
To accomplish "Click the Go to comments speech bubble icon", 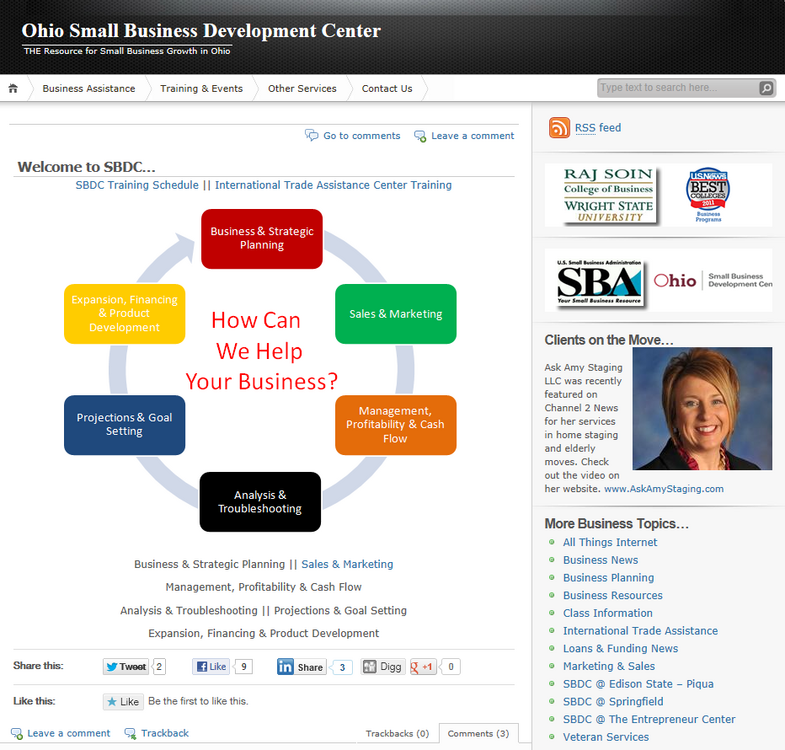I will click(x=311, y=136).
